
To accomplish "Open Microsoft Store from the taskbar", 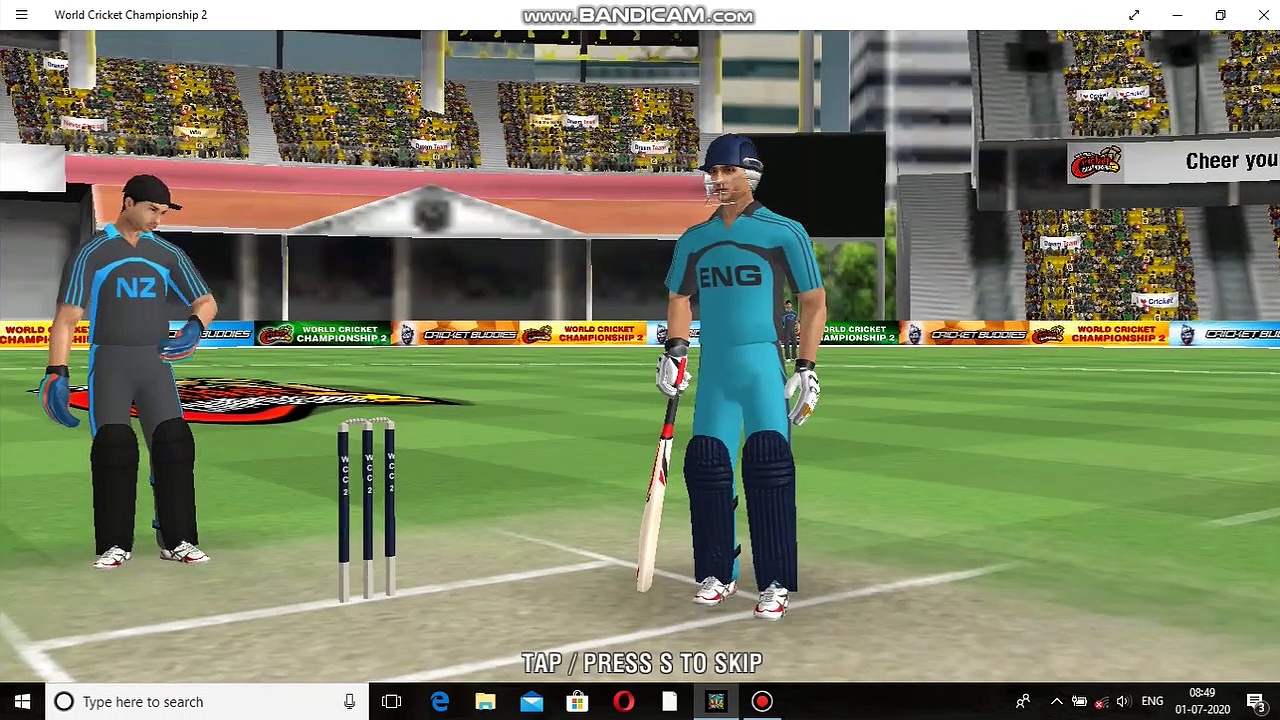I will point(577,701).
